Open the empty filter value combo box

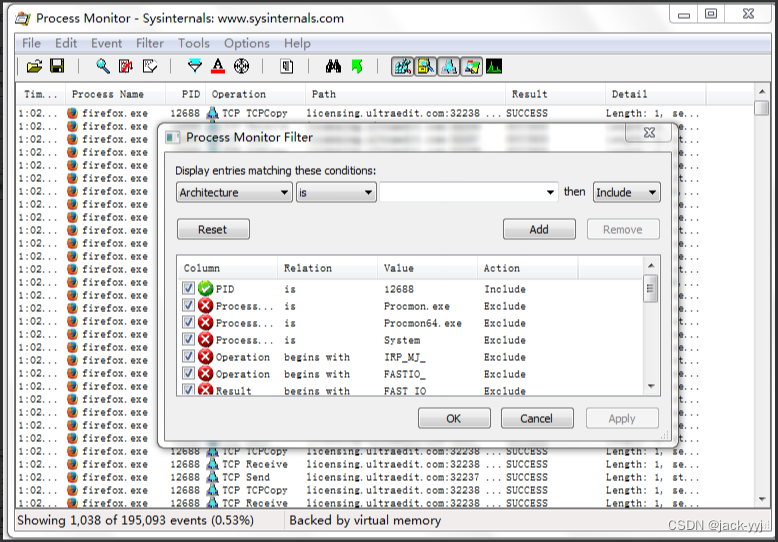point(469,192)
